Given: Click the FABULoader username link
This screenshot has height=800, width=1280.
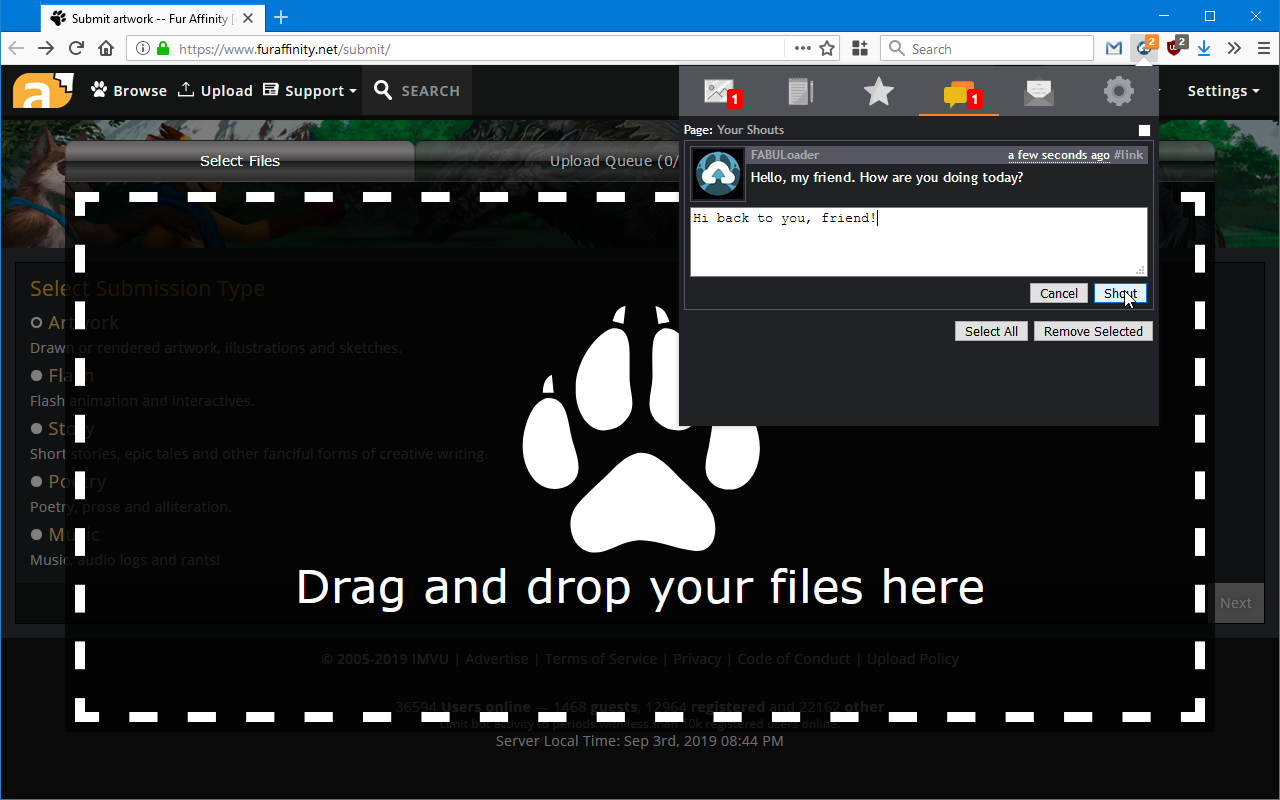Looking at the screenshot, I should pyautogui.click(x=785, y=155).
